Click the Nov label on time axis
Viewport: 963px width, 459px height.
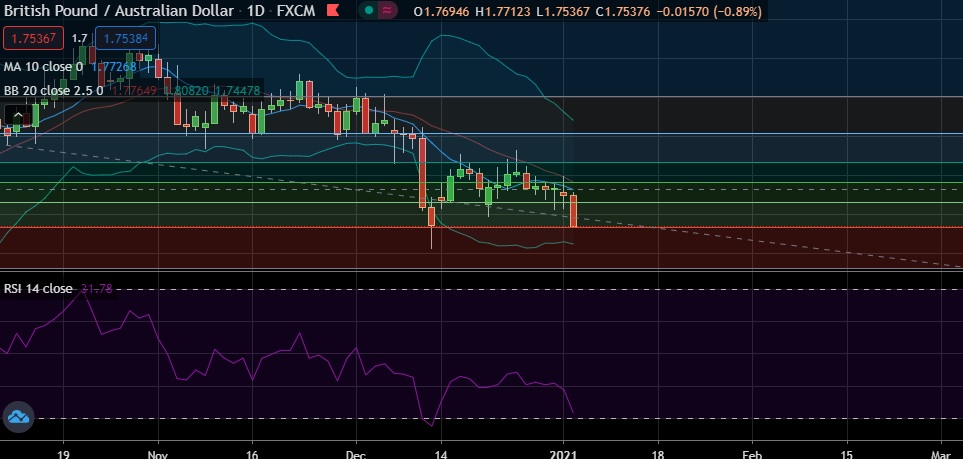(x=158, y=454)
